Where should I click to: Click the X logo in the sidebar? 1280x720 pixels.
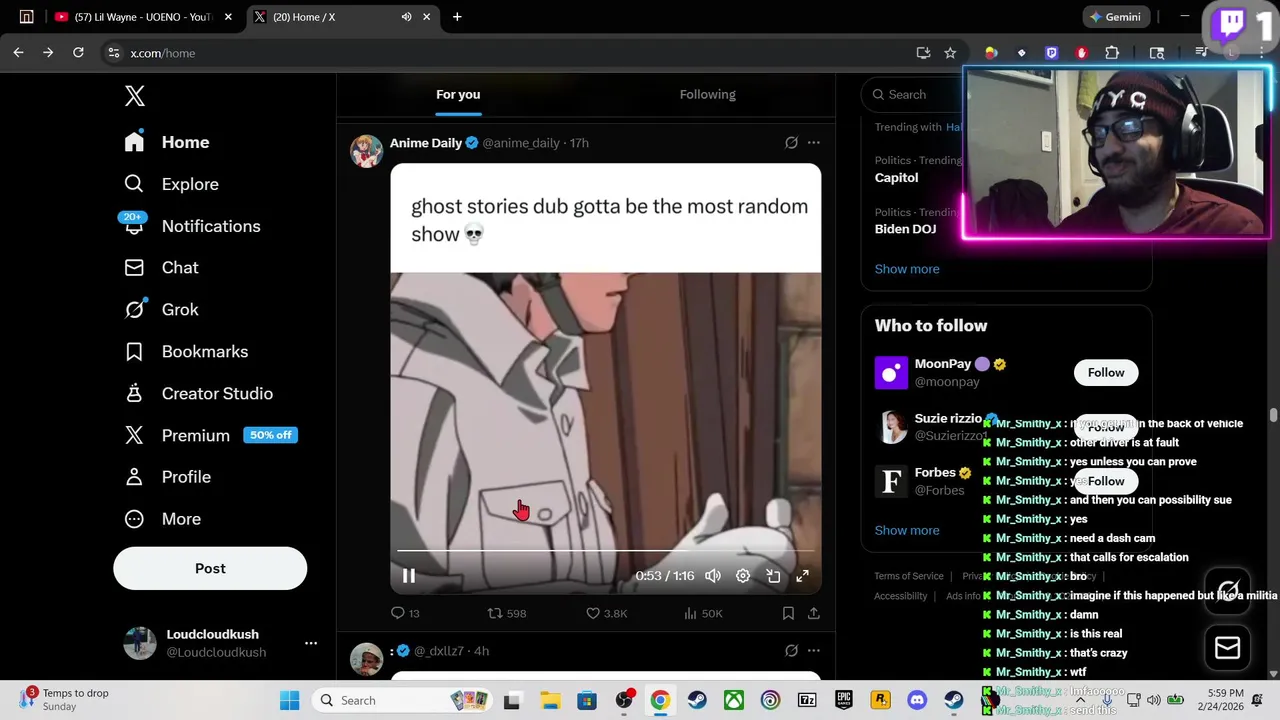pyautogui.click(x=135, y=96)
